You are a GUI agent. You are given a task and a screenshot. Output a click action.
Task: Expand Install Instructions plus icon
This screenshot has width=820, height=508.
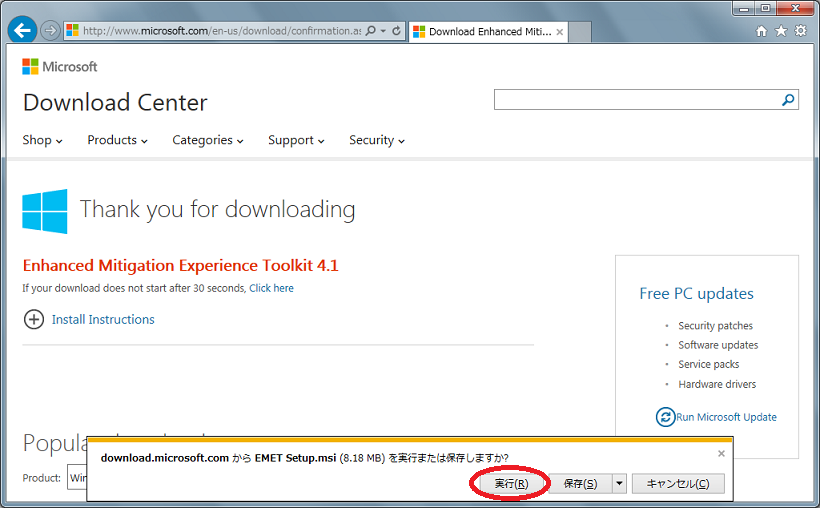pos(34,319)
